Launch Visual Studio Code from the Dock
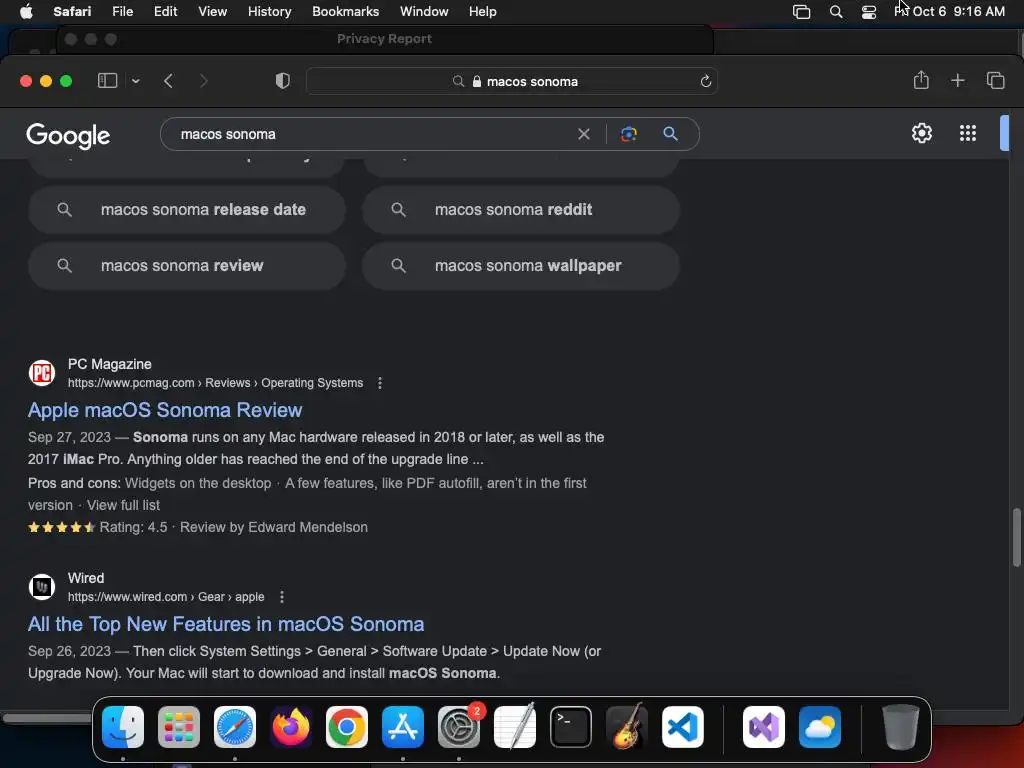This screenshot has height=768, width=1024. [x=682, y=727]
